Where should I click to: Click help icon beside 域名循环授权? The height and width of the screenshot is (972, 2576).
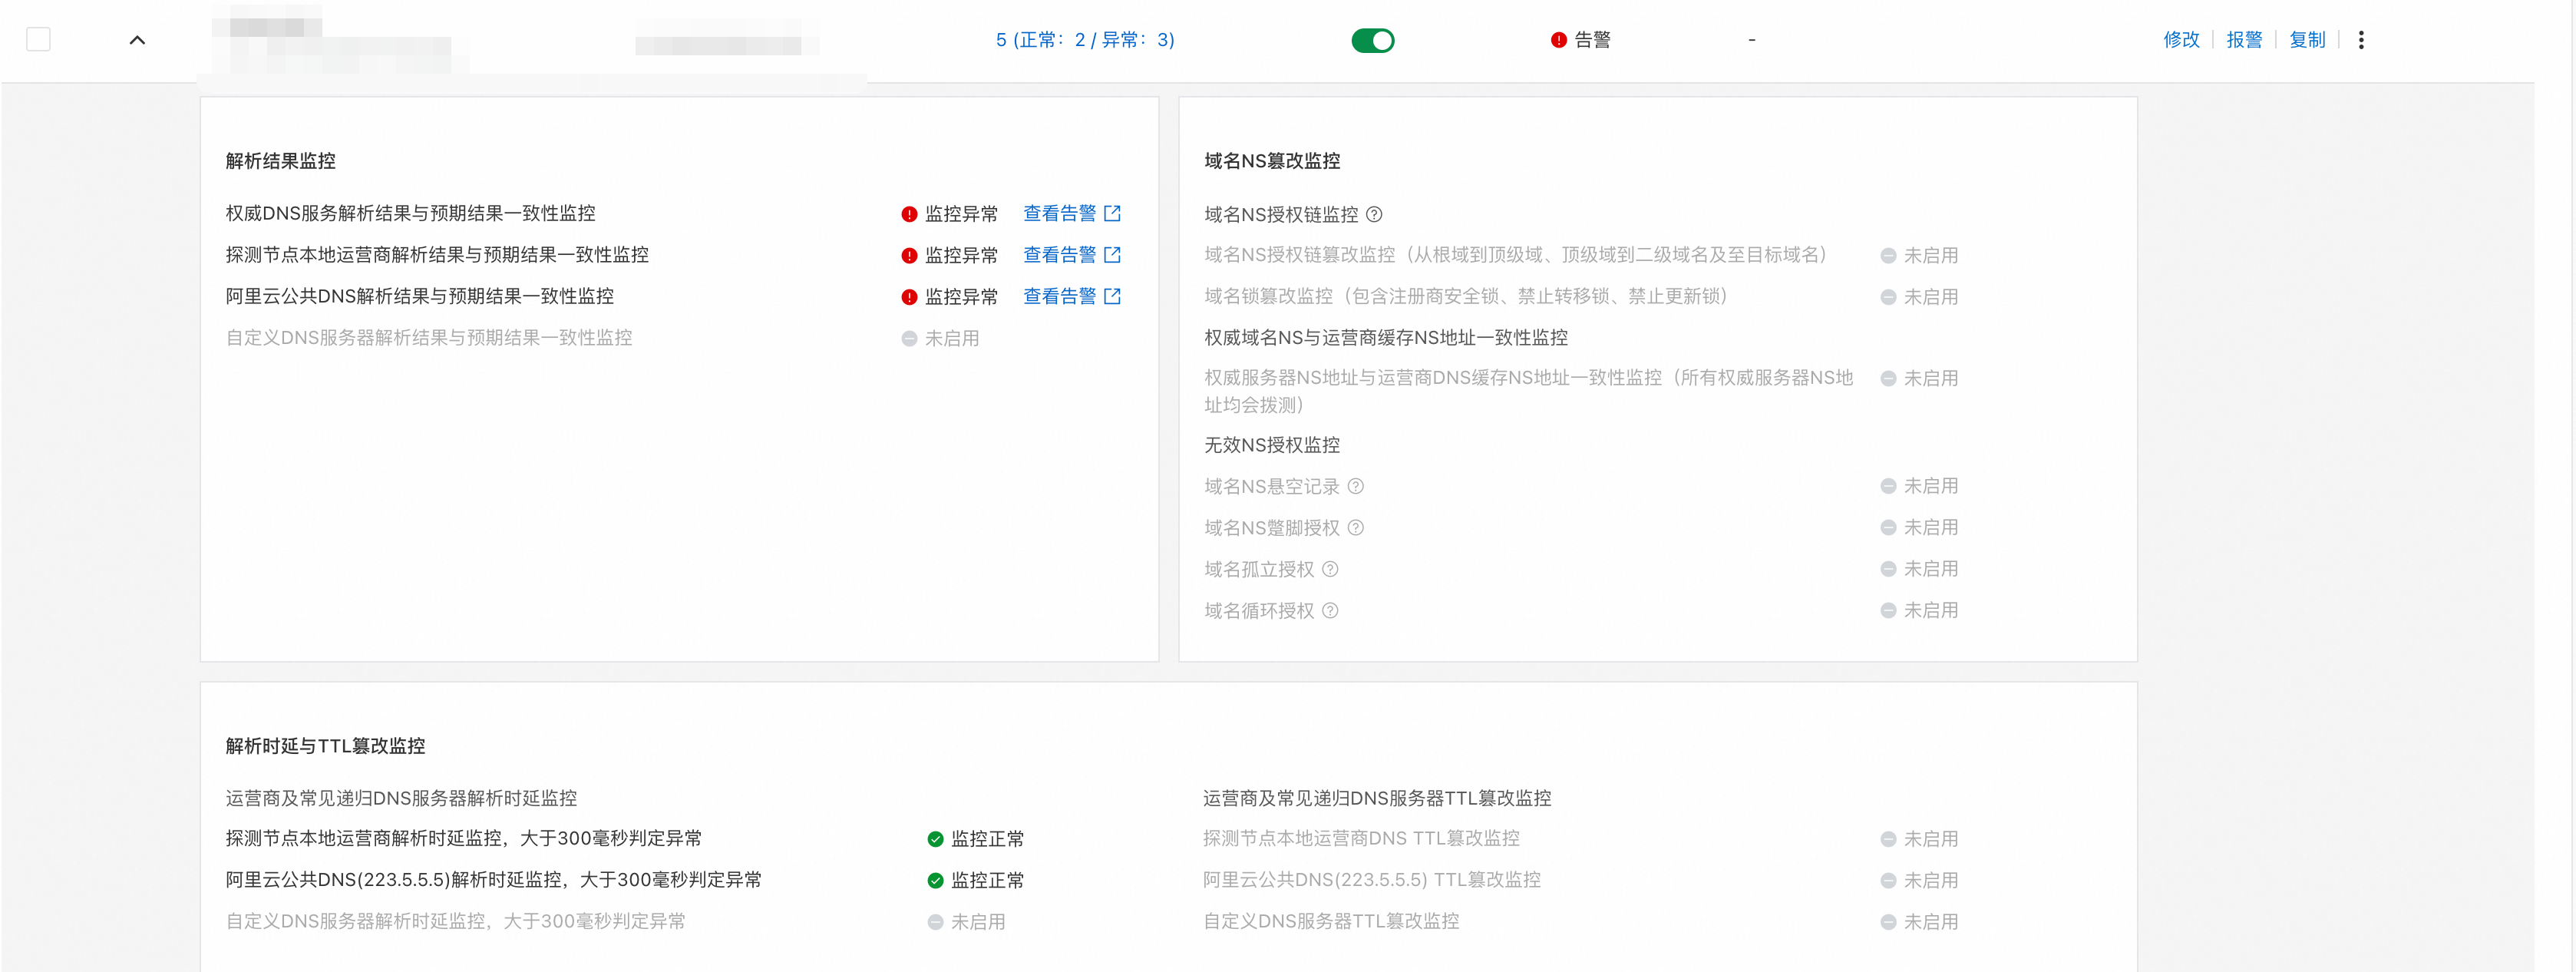point(1330,611)
